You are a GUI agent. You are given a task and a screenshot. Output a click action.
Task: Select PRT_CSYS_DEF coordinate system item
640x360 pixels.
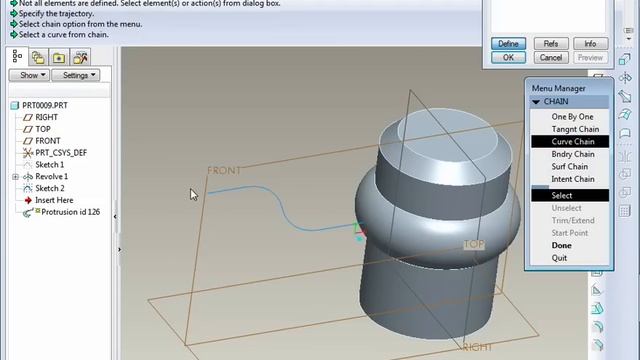pyautogui.click(x=61, y=153)
